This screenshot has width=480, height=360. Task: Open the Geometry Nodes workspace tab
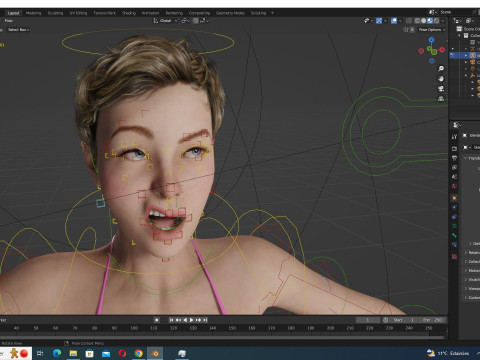coord(230,13)
